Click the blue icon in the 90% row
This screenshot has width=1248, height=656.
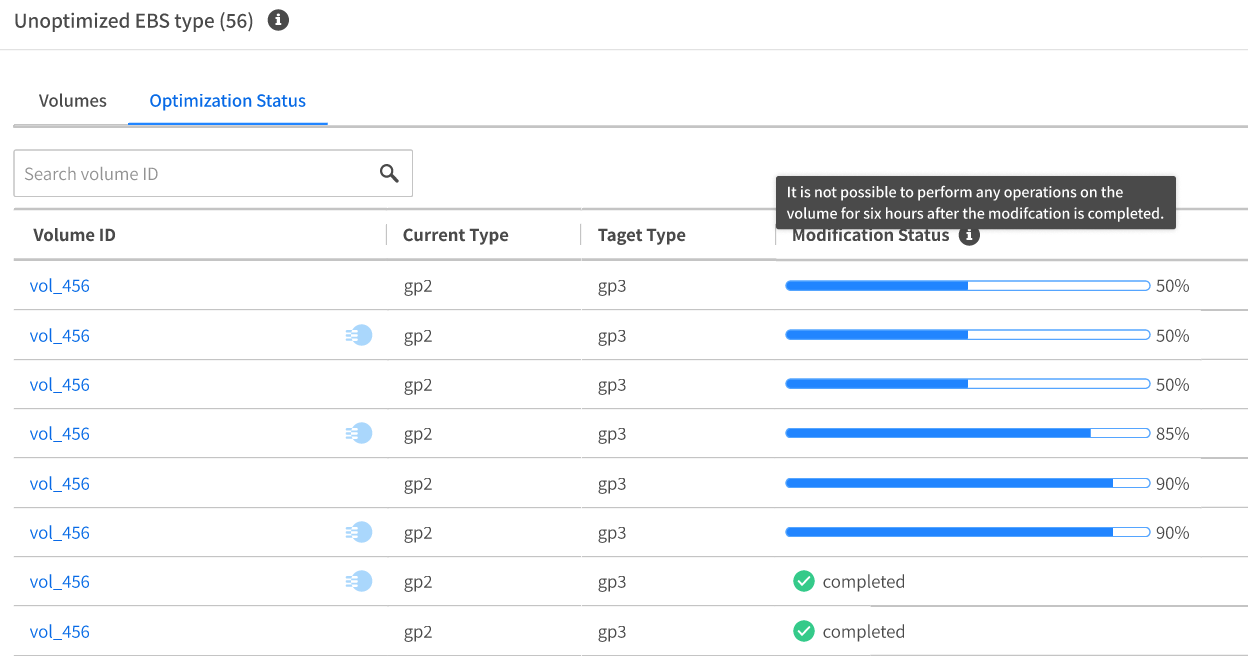point(360,533)
